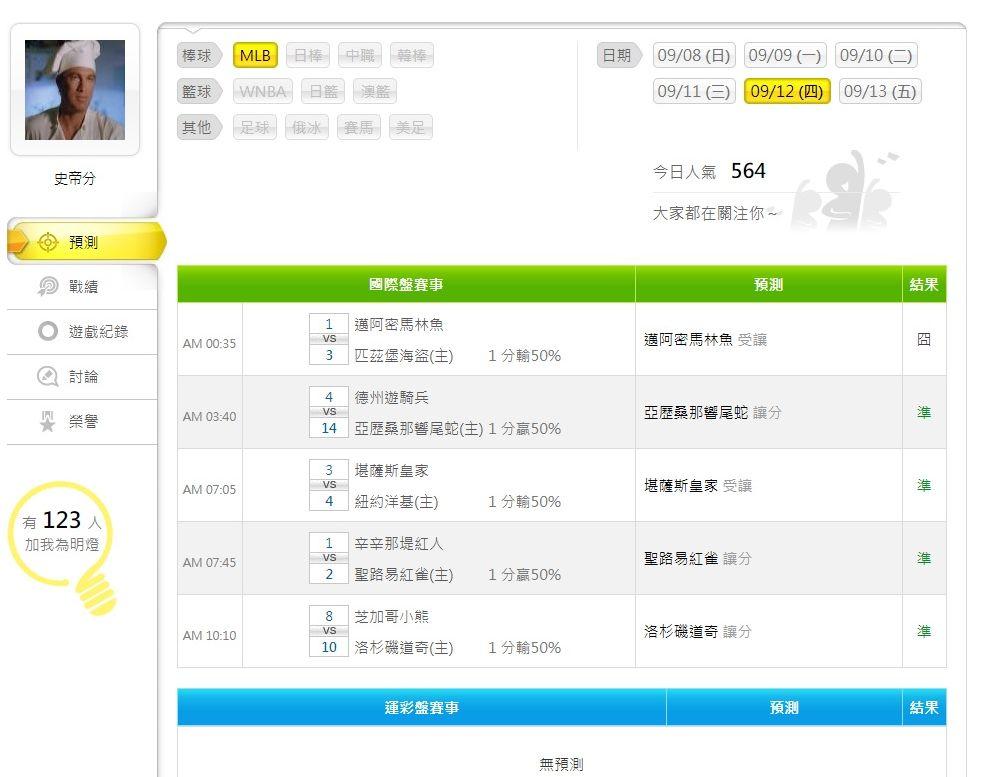The width and height of the screenshot is (984, 777).
Task: Click 芝加哥小熊 team name
Action: pos(392,616)
